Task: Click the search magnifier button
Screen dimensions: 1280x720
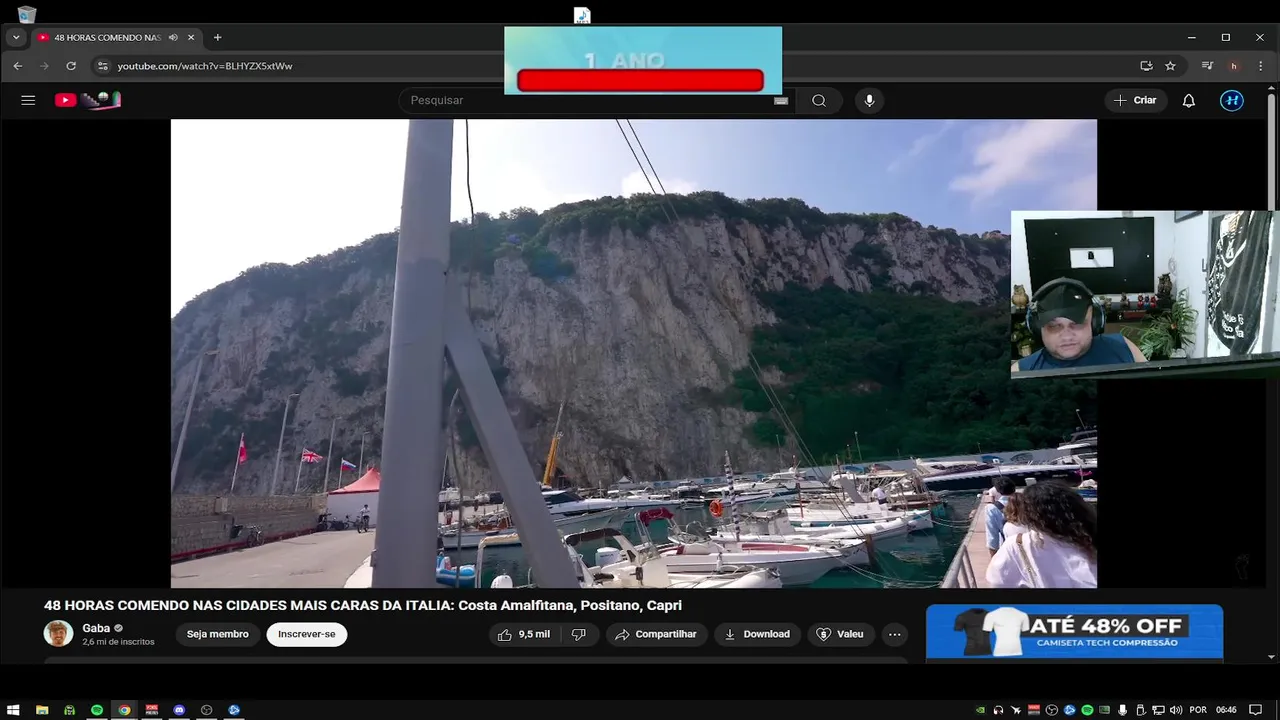Action: coord(819,100)
